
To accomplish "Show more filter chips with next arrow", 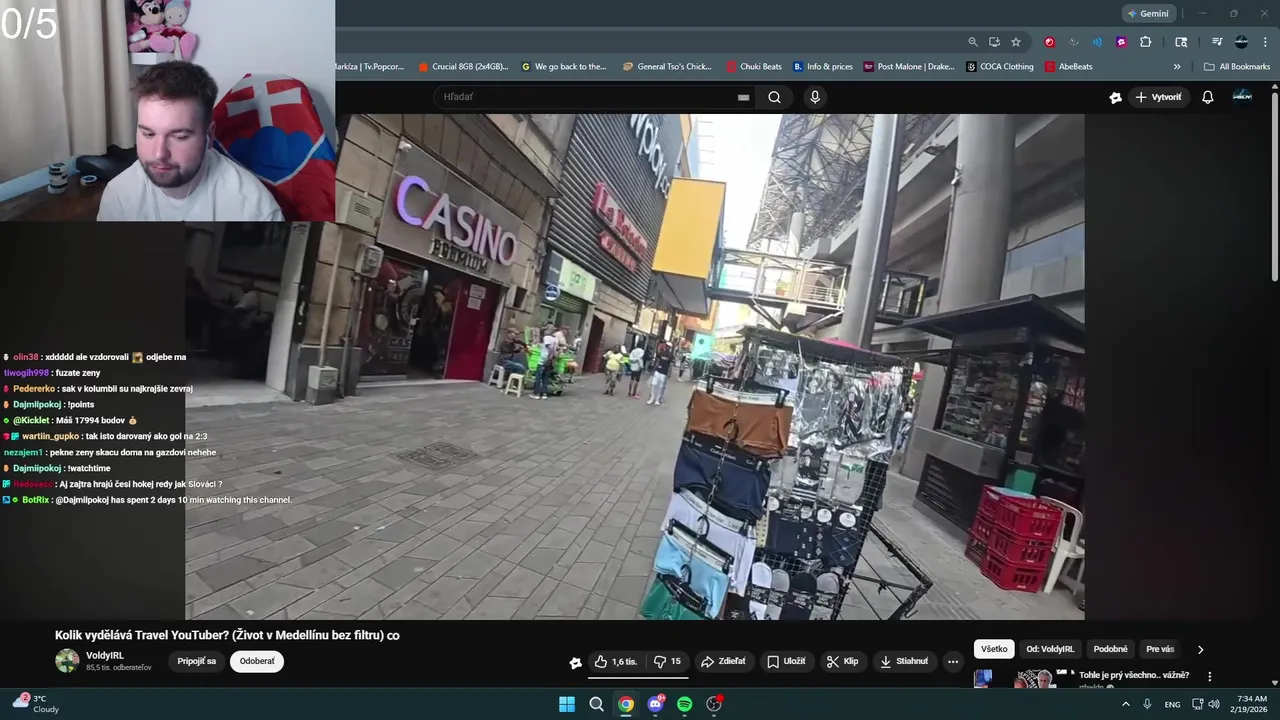I will click(1200, 649).
